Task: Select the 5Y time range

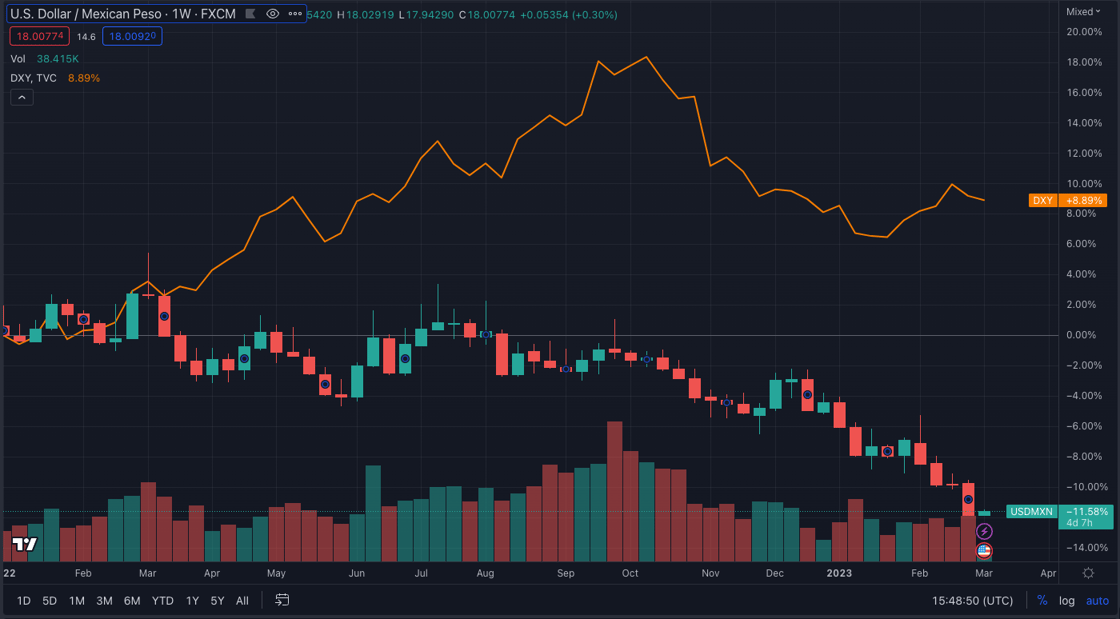Action: point(217,600)
